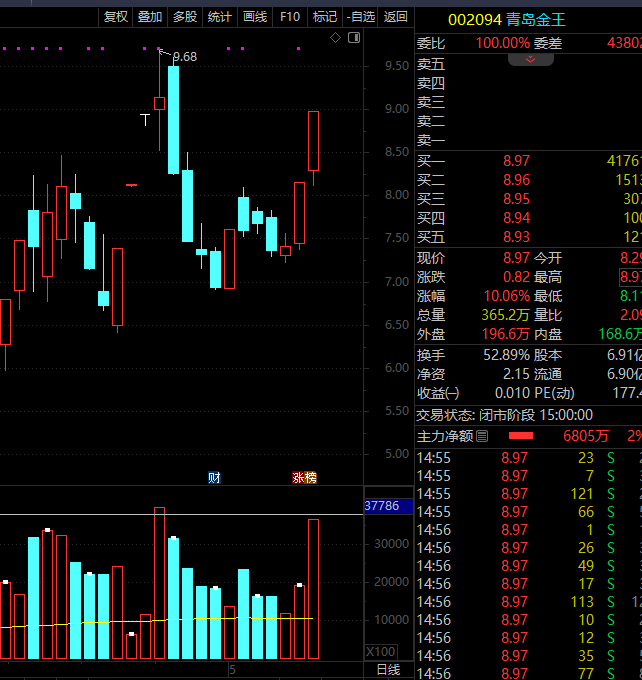Click the 卖一 ask row label
Image resolution: width=642 pixels, height=680 pixels.
point(431,141)
